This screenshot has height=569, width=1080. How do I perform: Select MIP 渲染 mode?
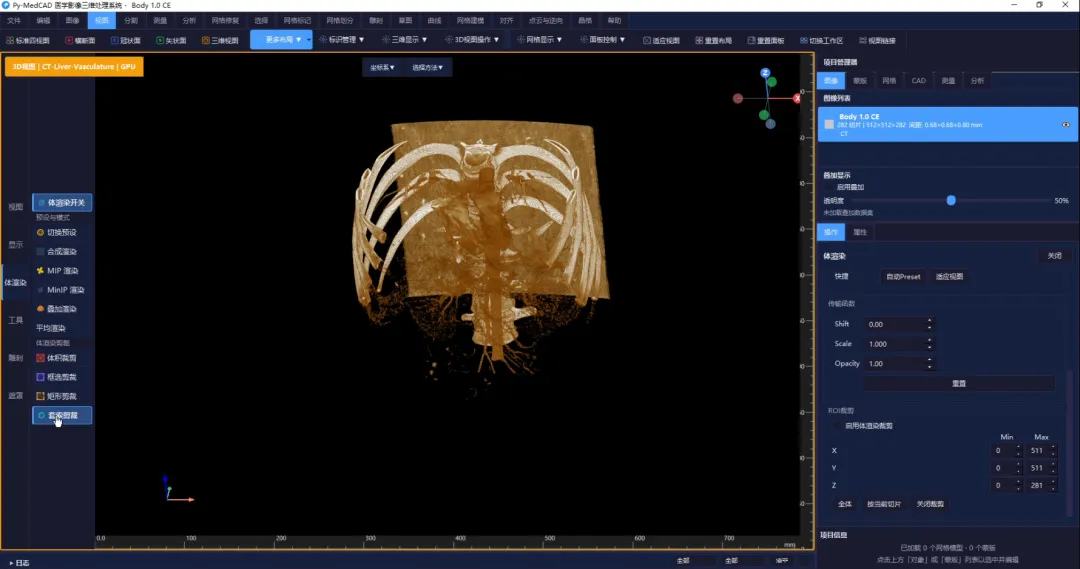click(62, 271)
